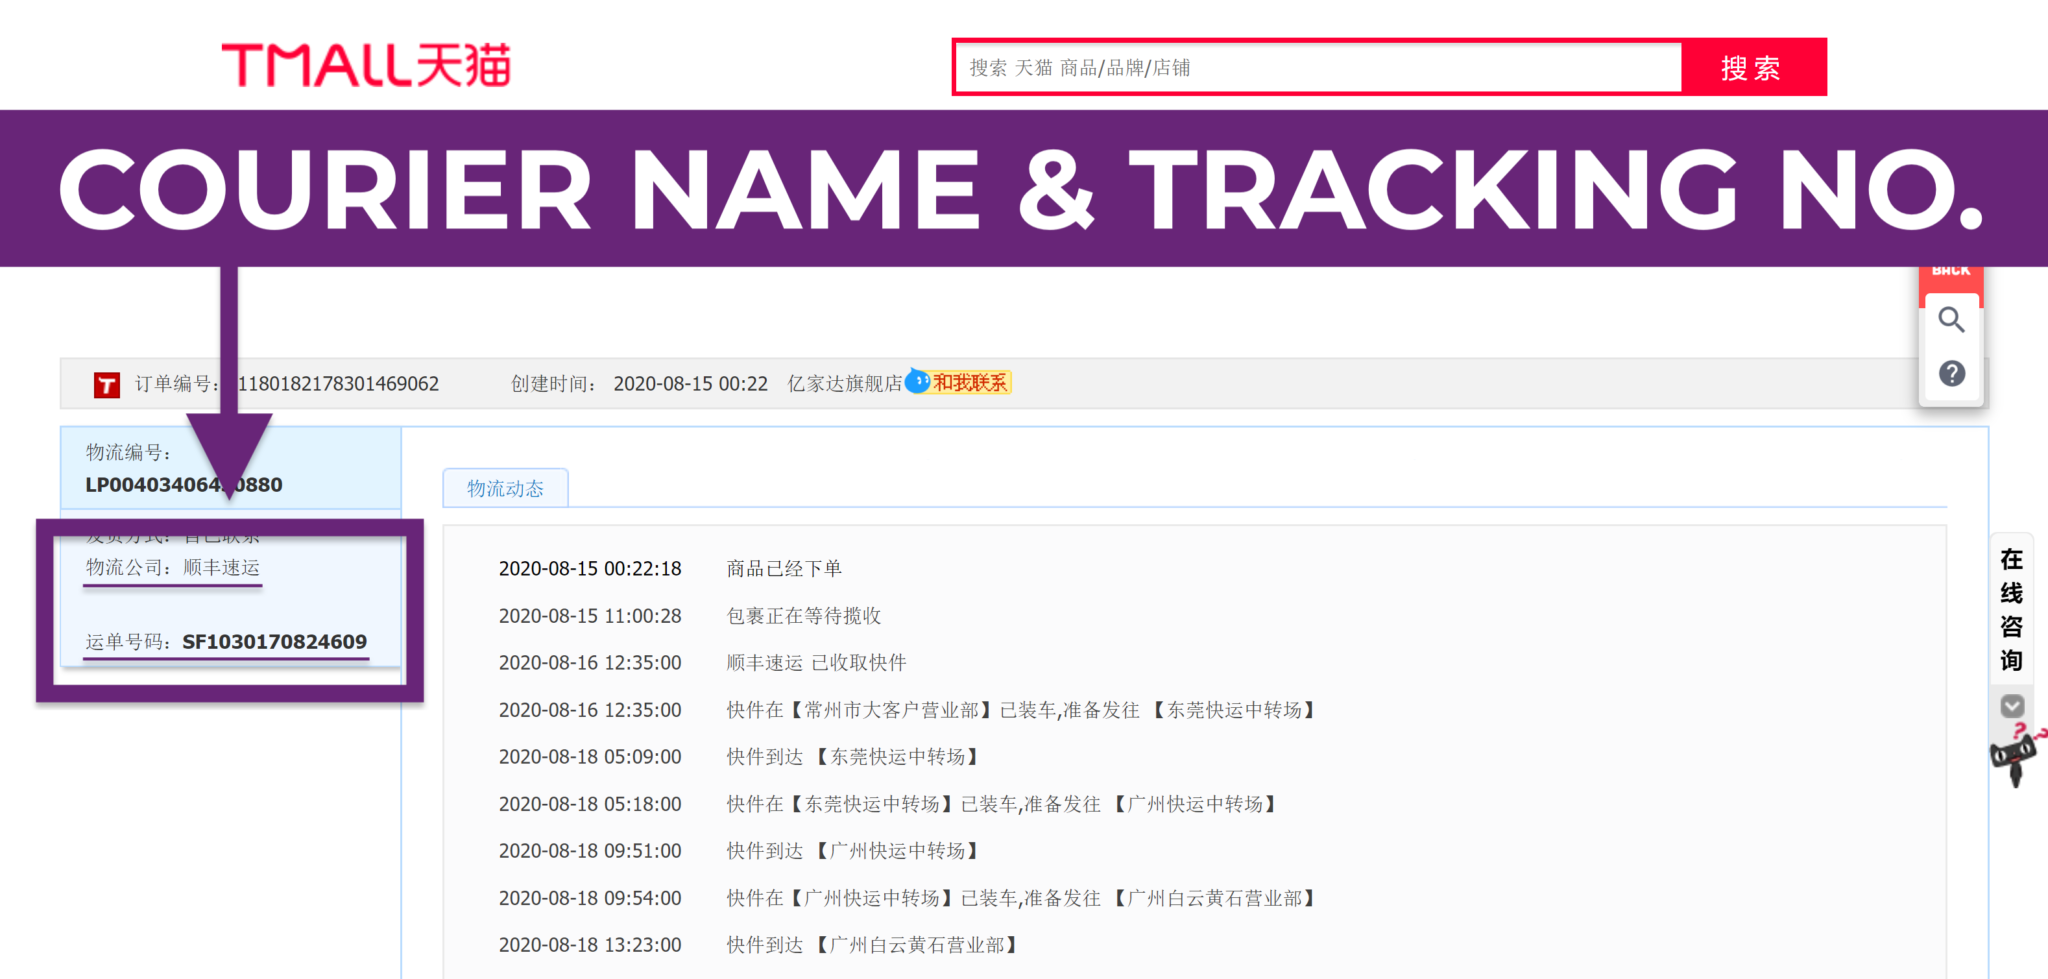
Task: Click the 搜索 icon button in the search bar
Action: 1753,67
